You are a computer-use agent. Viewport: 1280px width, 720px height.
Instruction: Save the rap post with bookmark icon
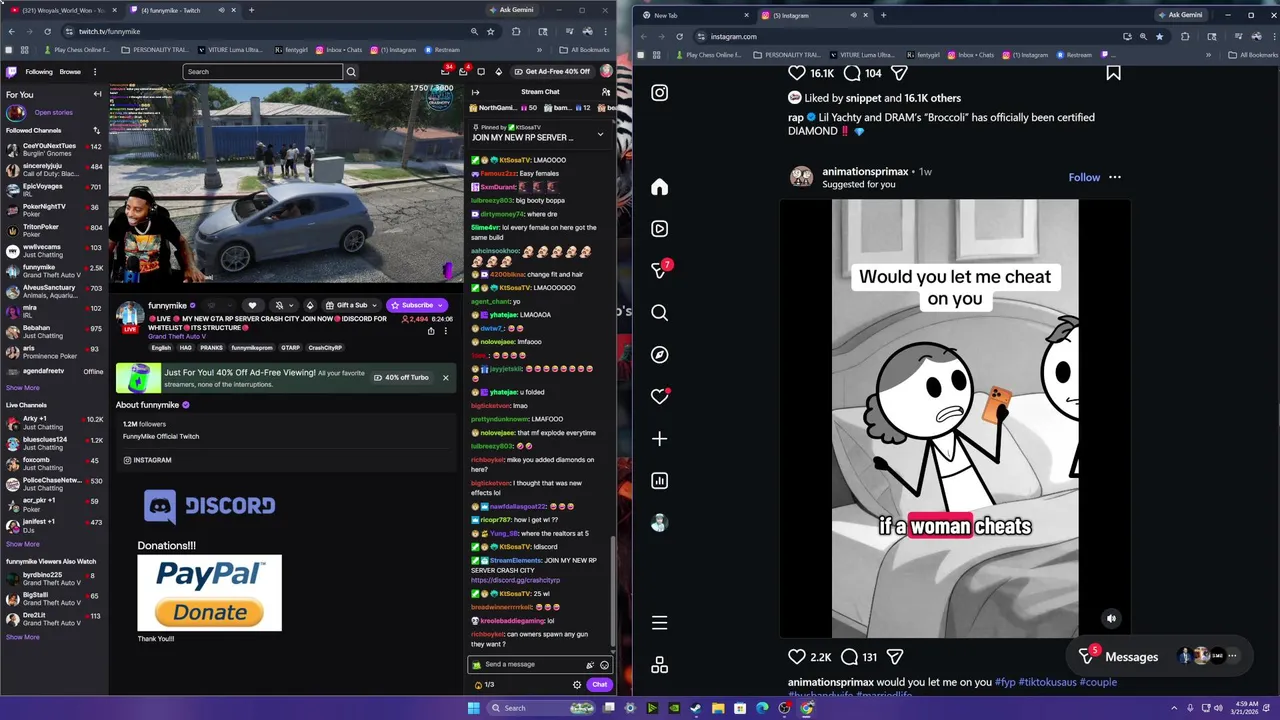tap(1113, 73)
